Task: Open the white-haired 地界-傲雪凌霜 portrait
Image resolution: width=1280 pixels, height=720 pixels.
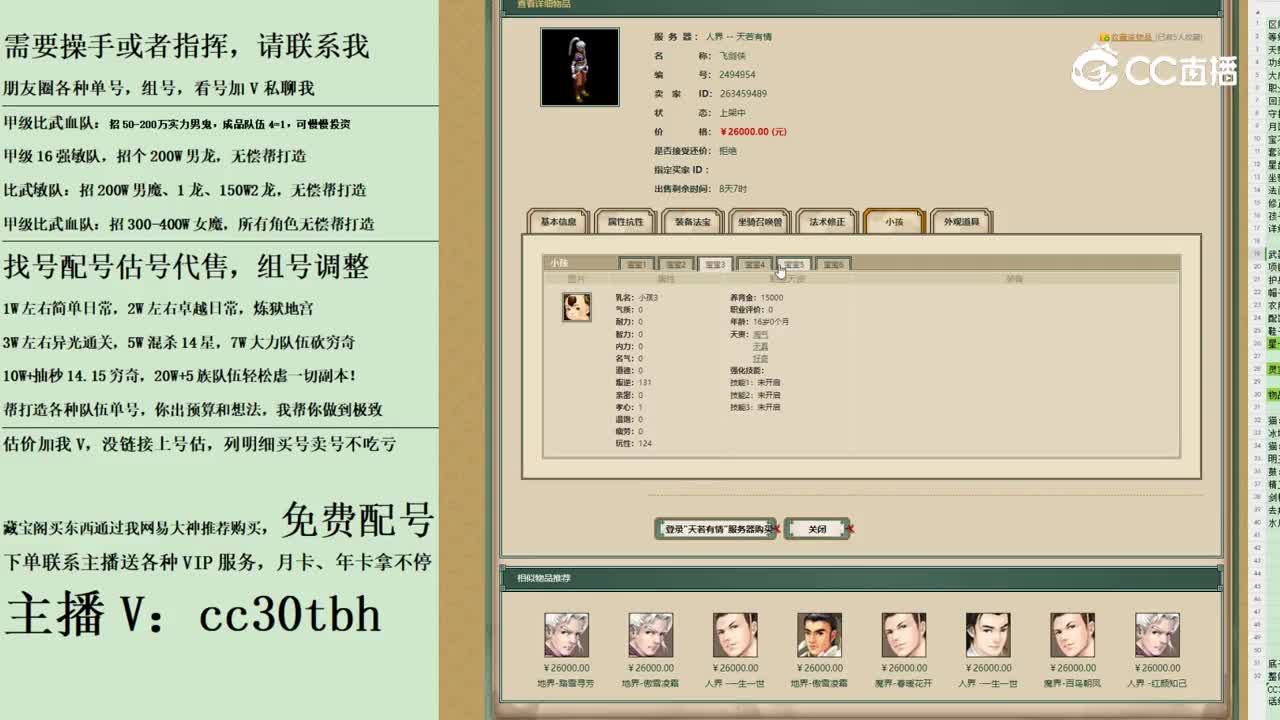Action: tap(650, 635)
